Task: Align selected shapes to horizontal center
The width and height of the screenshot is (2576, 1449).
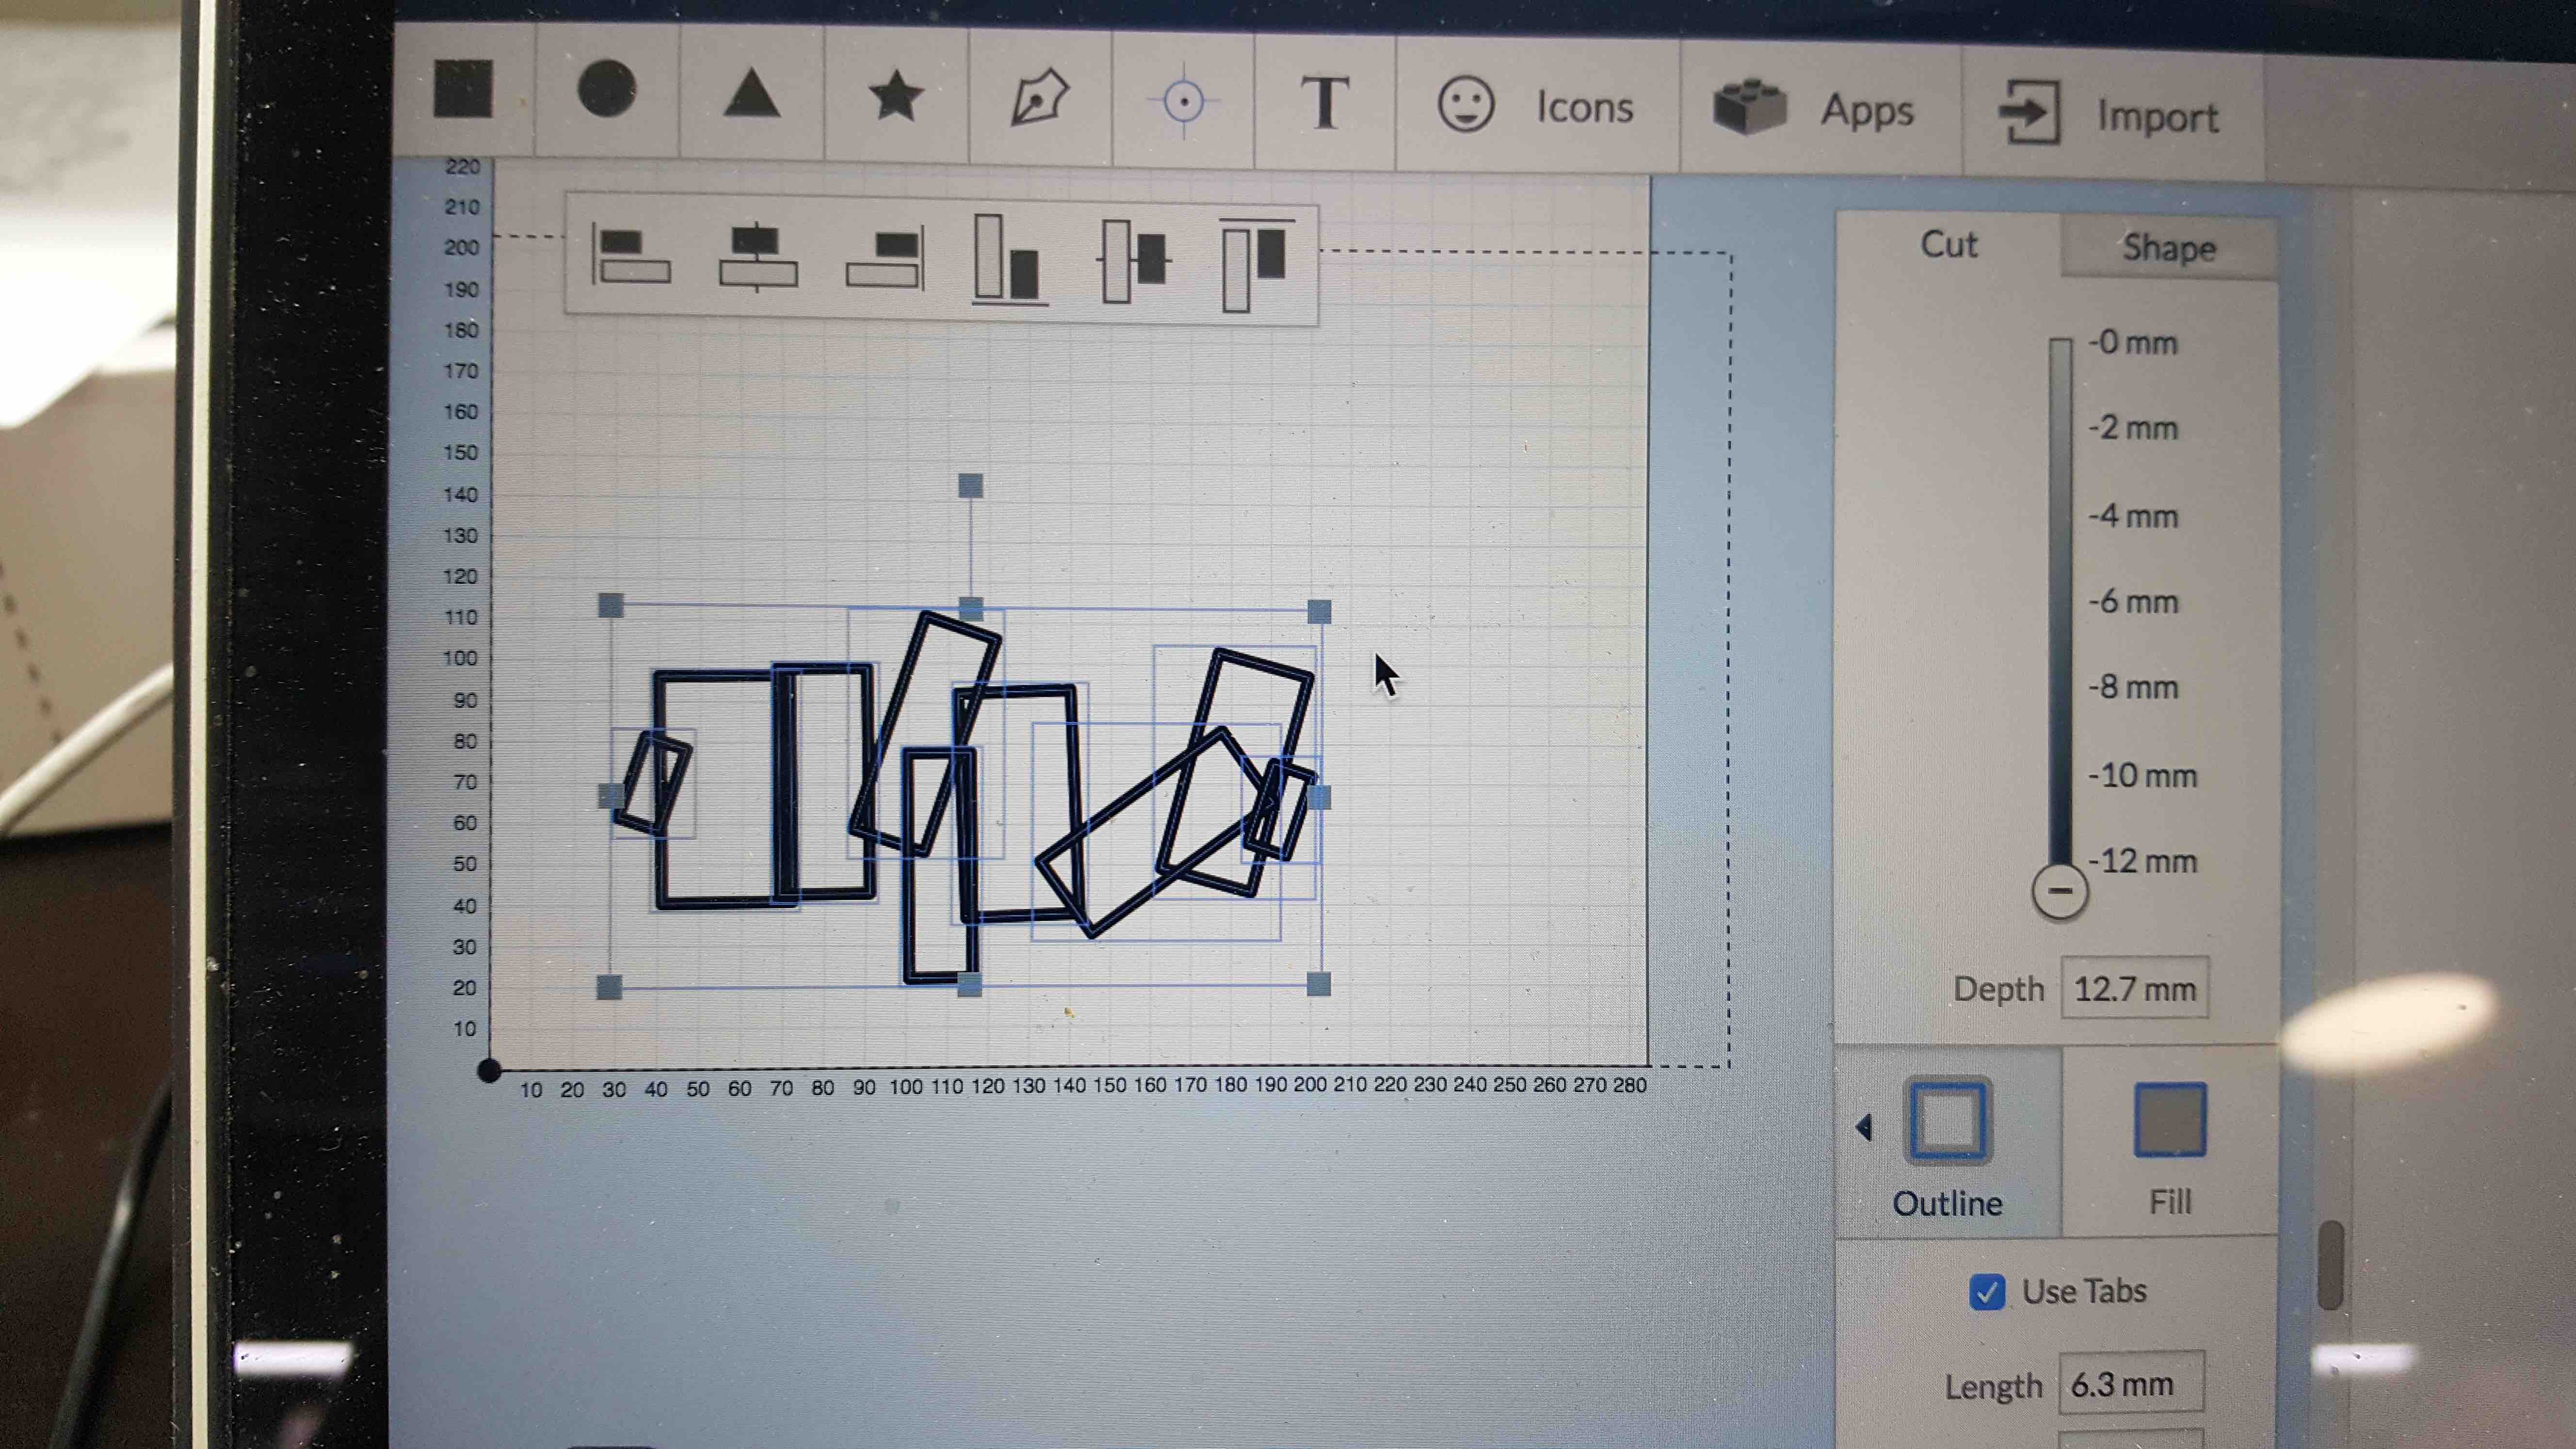Action: pos(758,257)
